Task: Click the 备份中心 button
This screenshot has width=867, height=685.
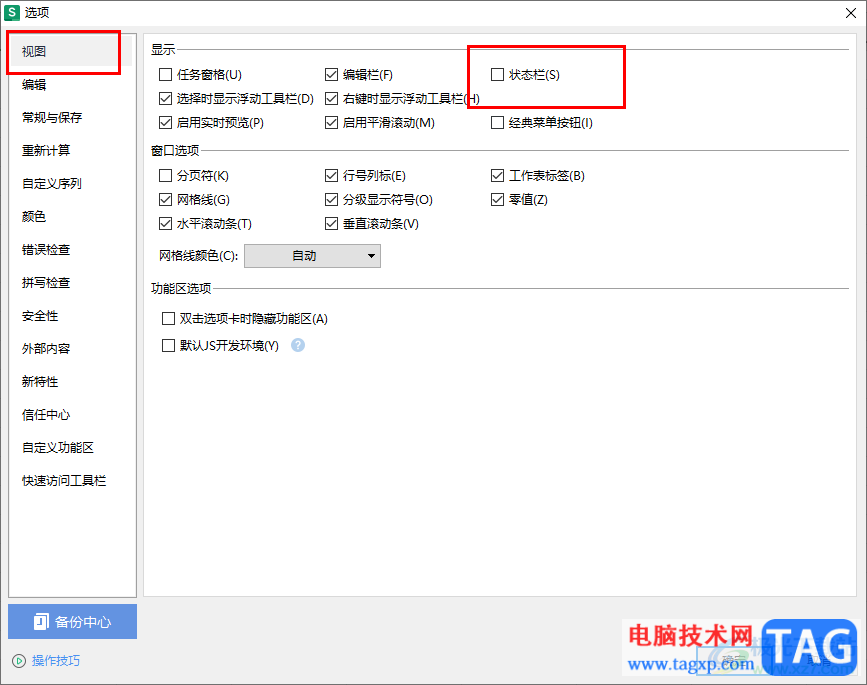Action: [x=72, y=621]
